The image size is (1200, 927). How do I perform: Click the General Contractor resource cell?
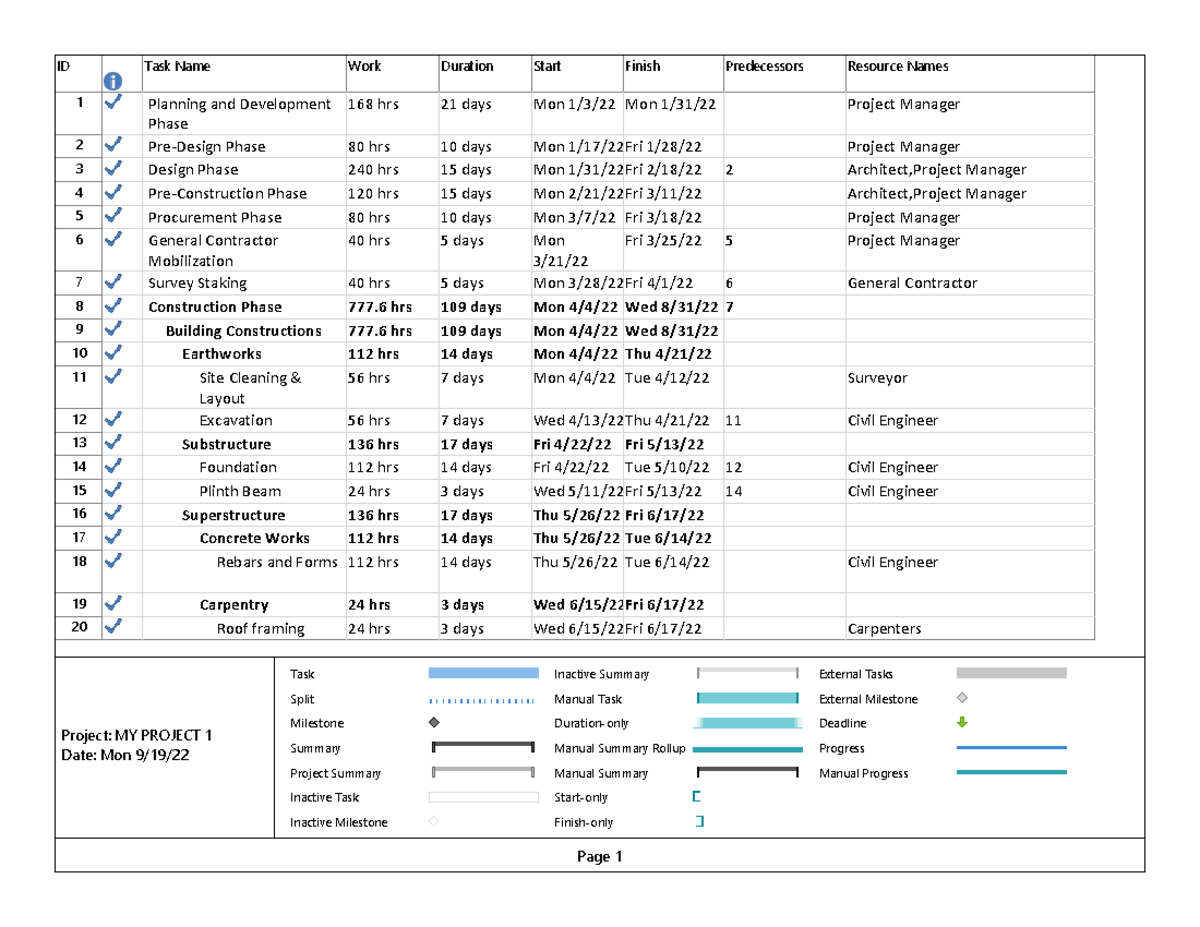click(x=912, y=283)
